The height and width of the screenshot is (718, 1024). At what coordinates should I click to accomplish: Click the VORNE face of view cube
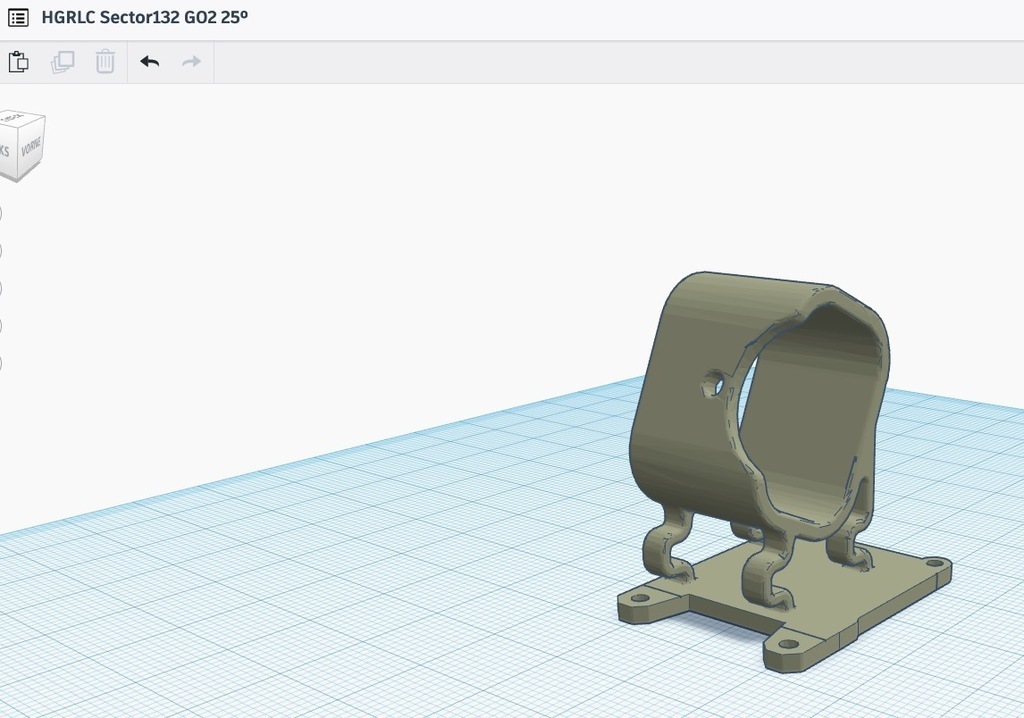pos(31,148)
